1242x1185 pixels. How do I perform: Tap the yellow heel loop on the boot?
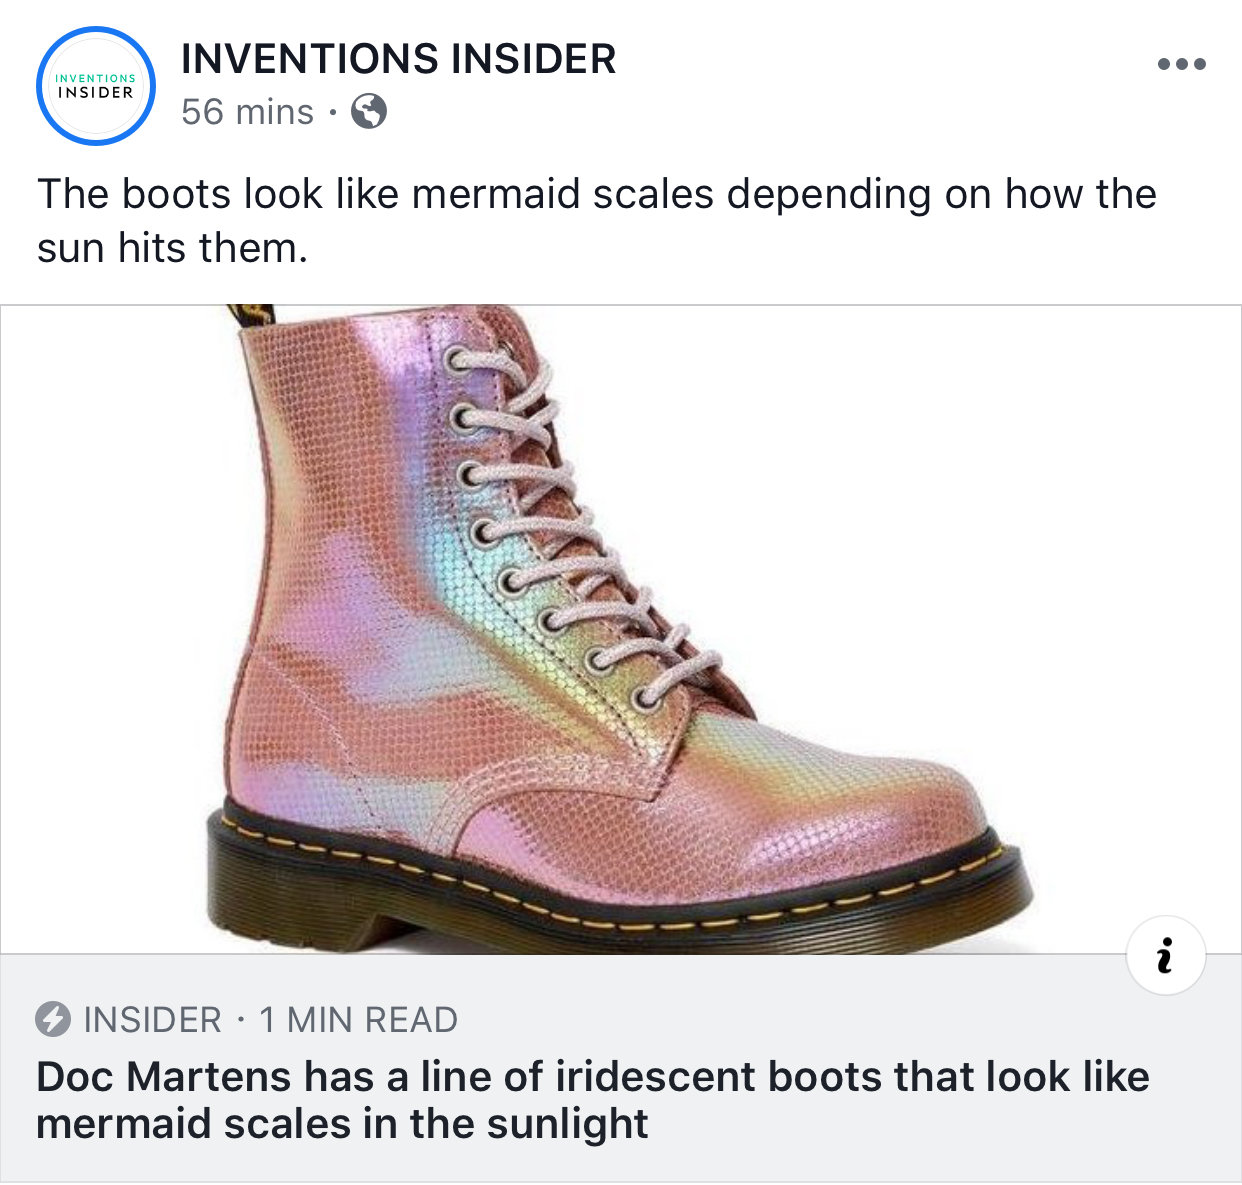(250, 315)
